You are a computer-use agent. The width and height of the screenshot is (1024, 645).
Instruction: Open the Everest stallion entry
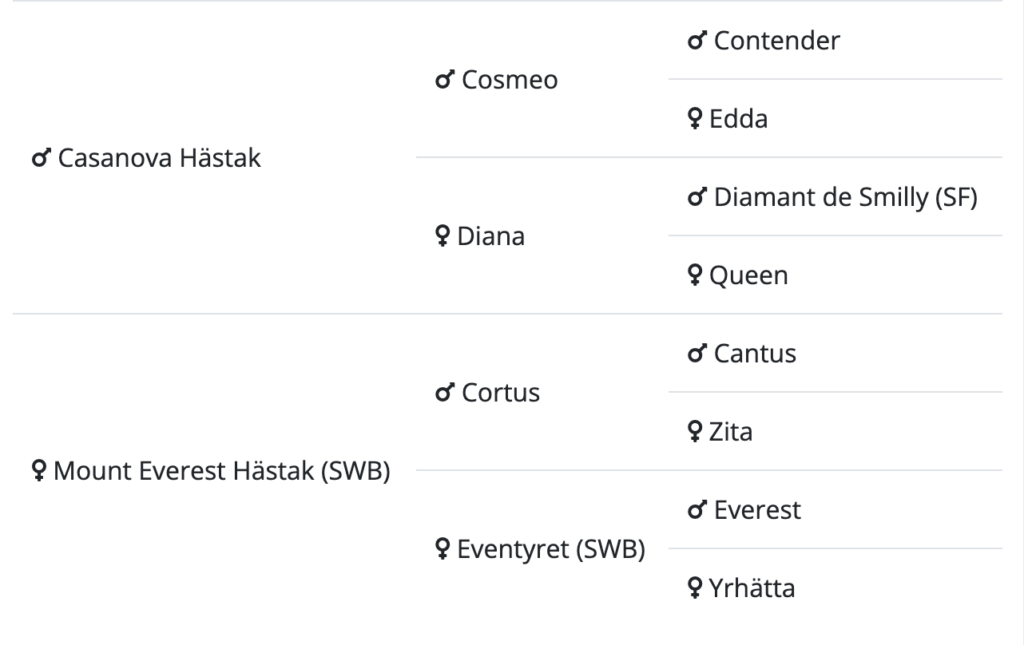coord(757,510)
